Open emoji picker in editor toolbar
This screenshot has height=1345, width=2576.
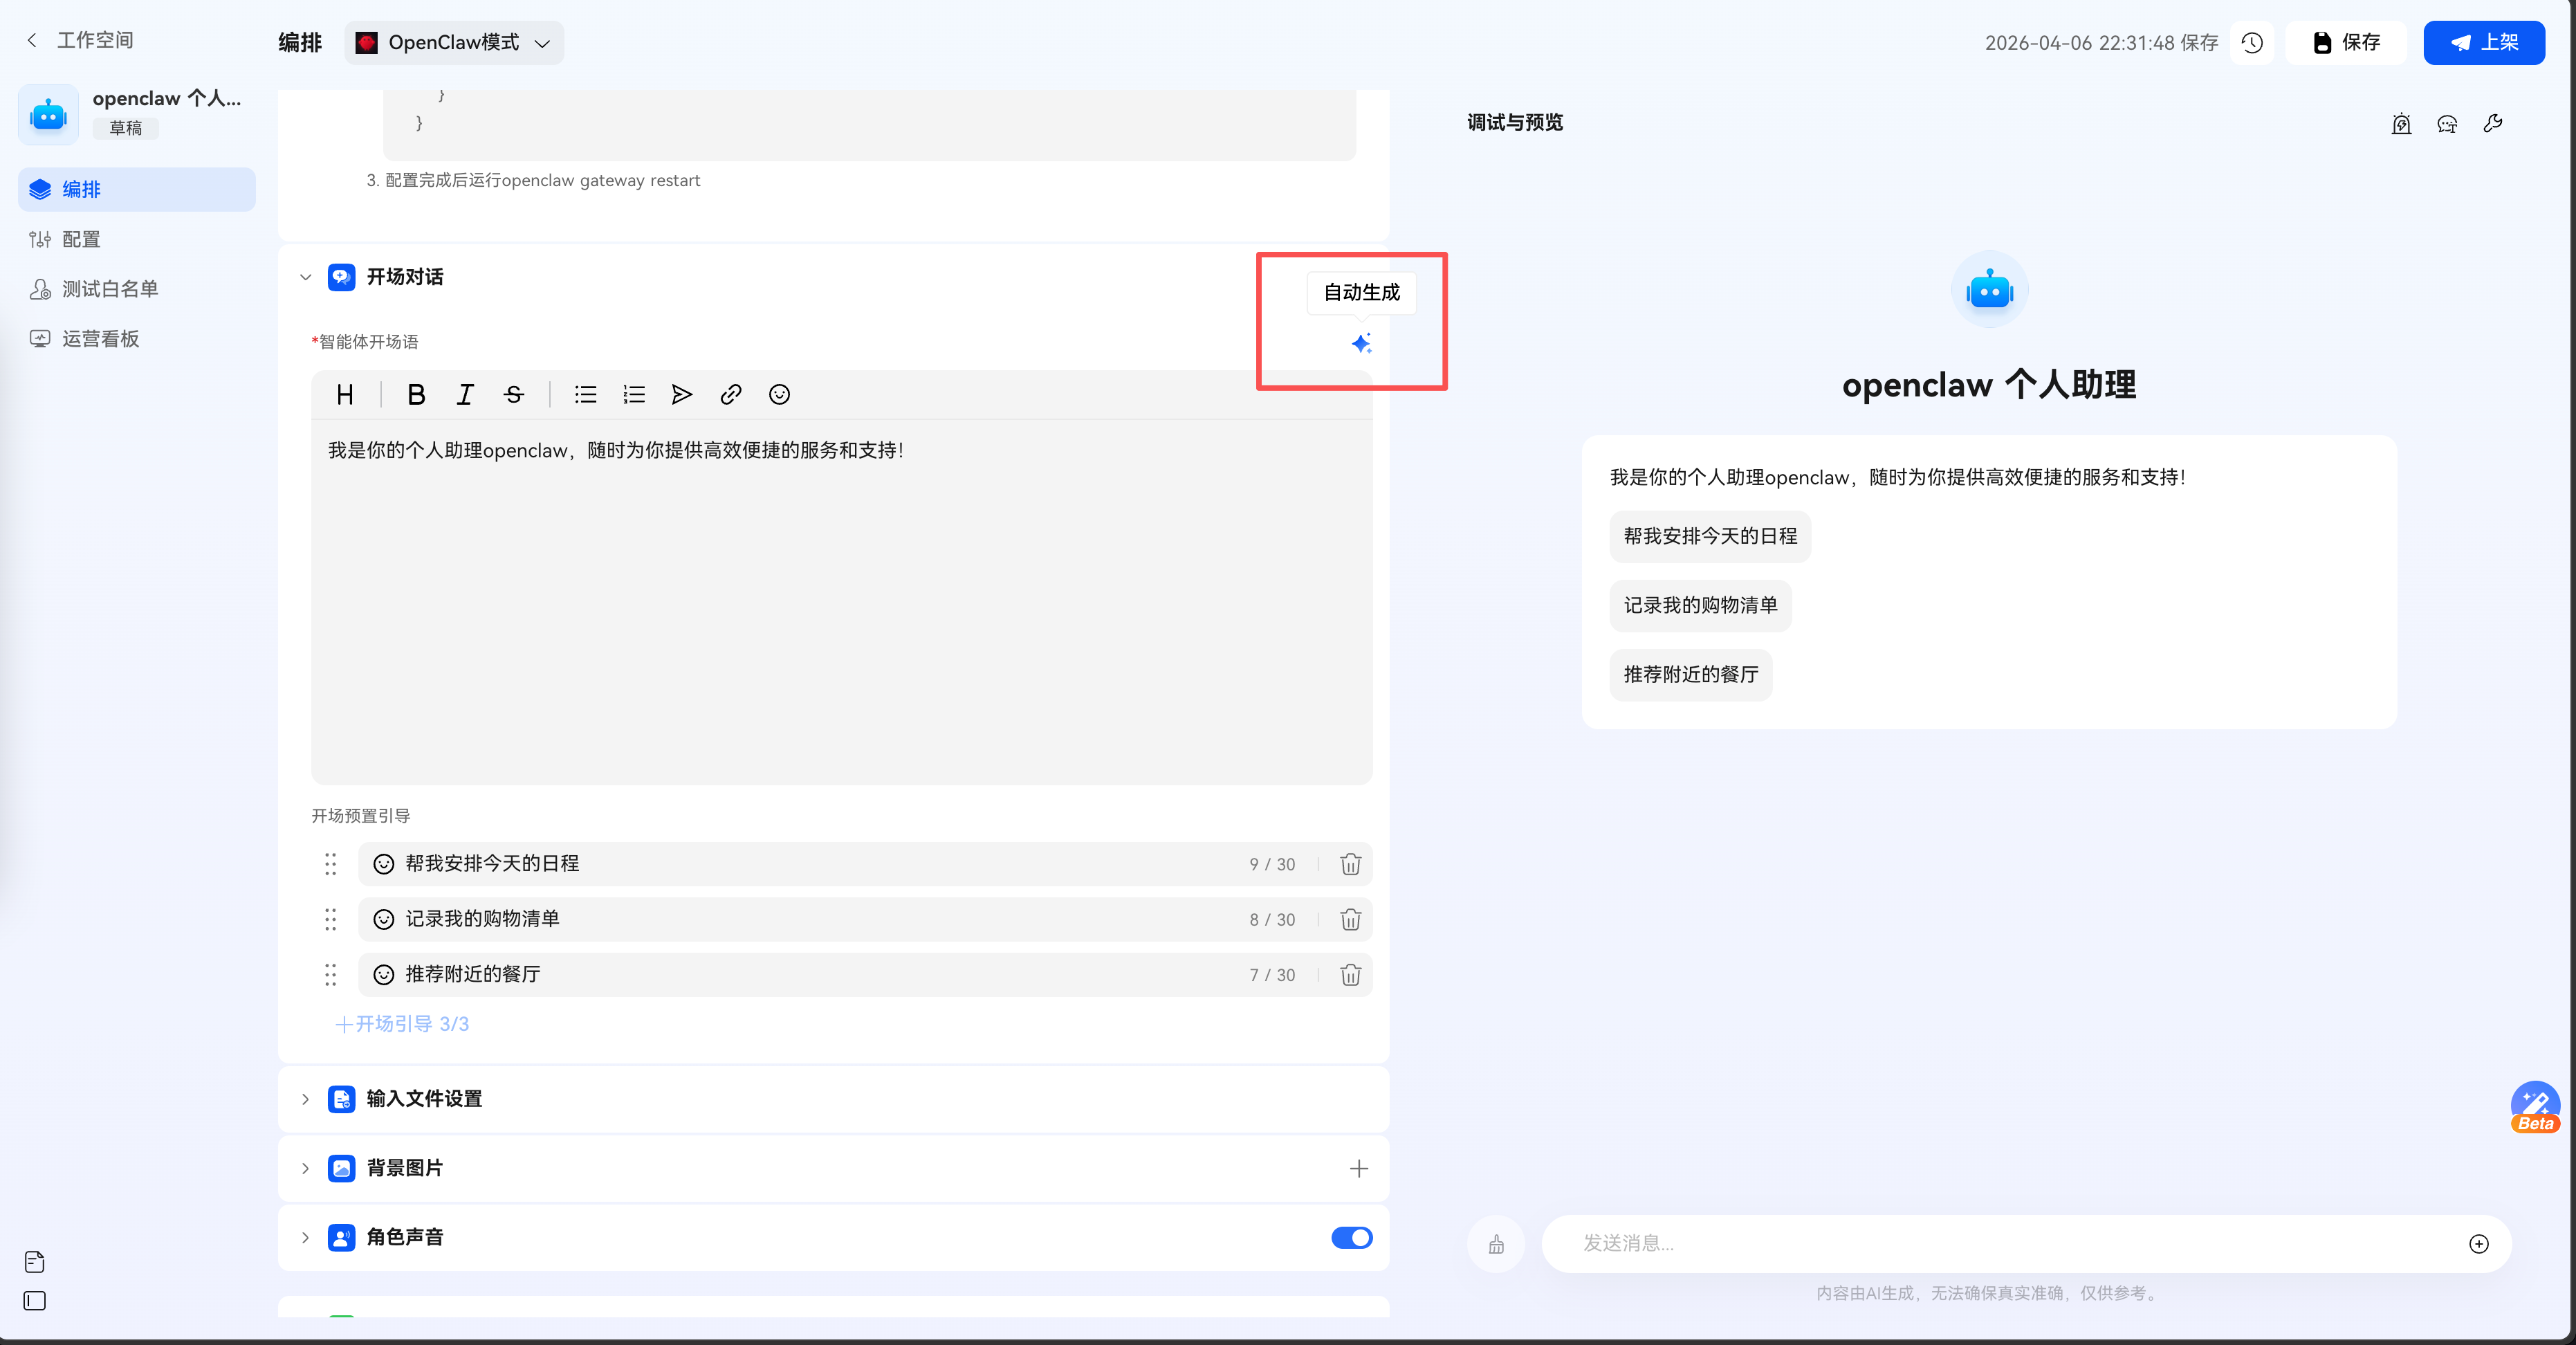point(780,395)
